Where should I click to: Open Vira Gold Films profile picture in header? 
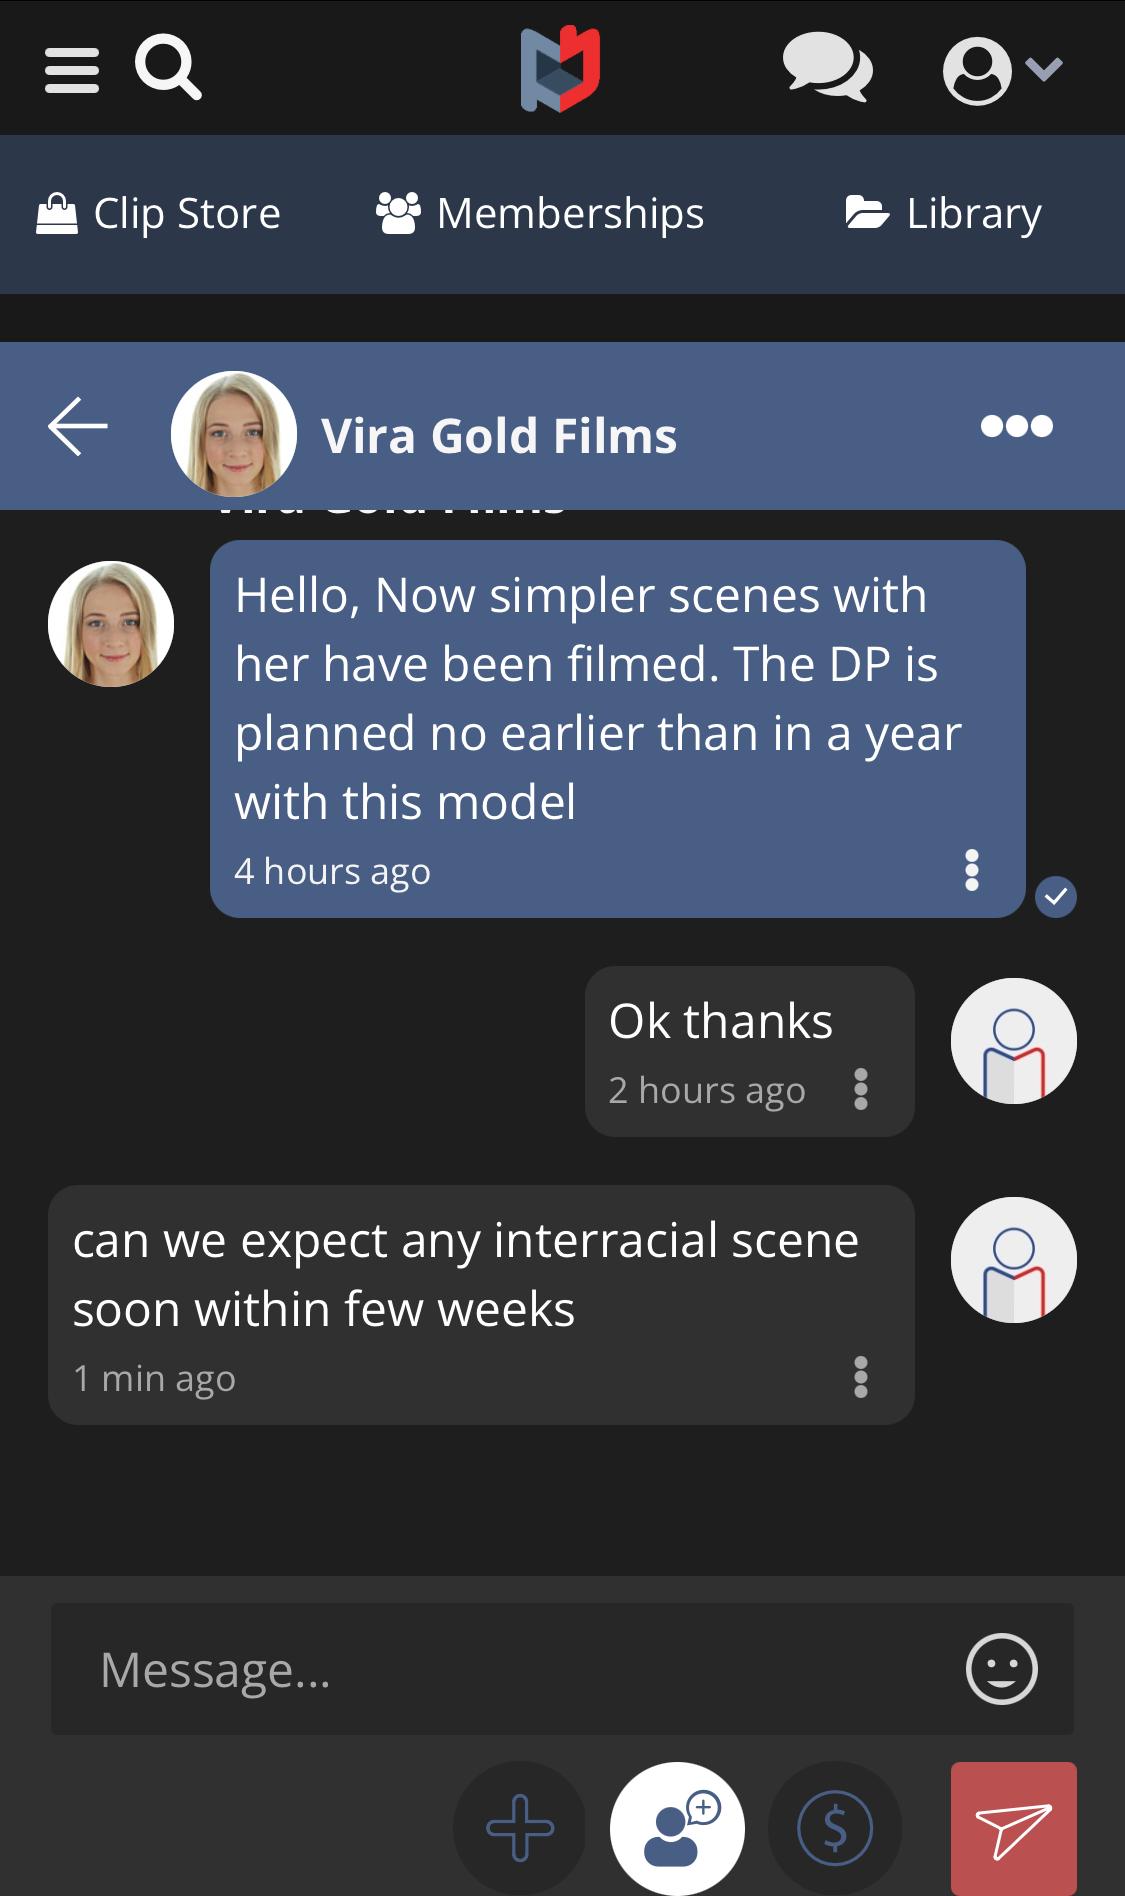234,434
